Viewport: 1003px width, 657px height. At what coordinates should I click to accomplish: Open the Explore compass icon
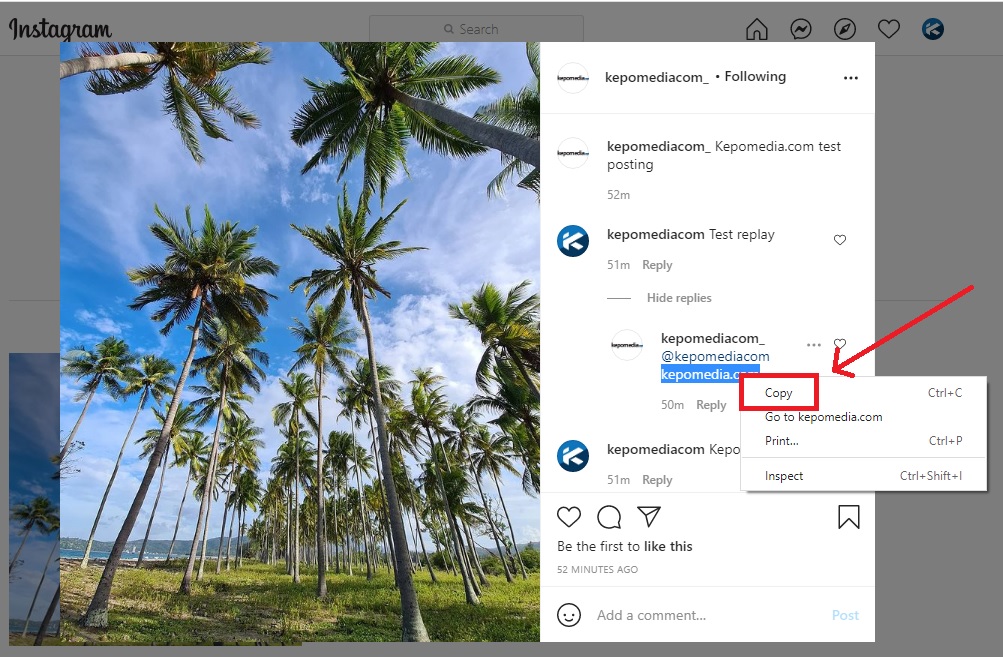[845, 29]
